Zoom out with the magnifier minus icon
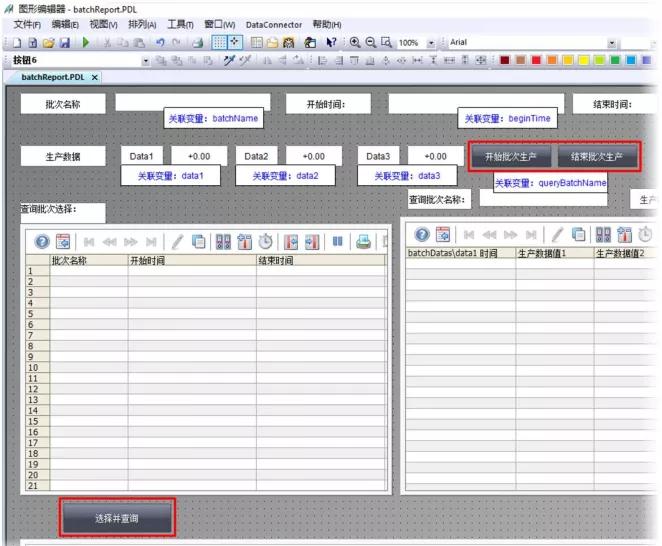 pos(371,43)
